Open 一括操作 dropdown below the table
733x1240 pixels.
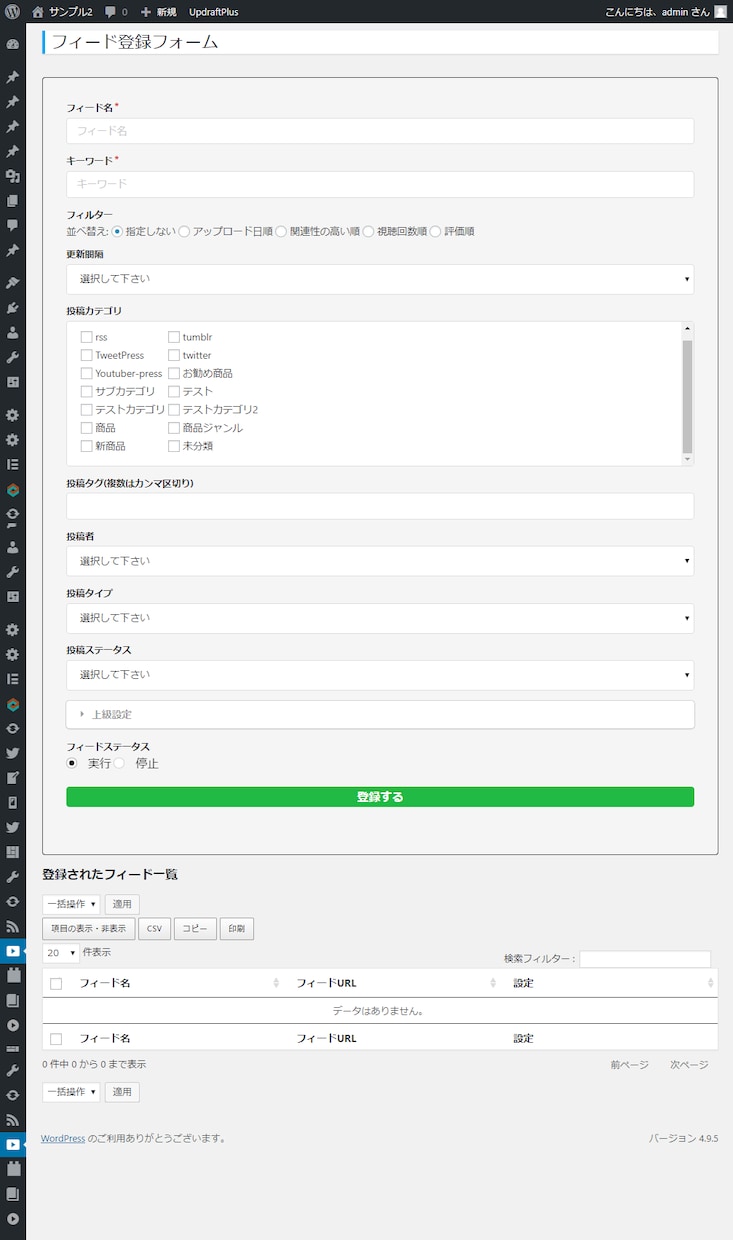pyautogui.click(x=71, y=1092)
